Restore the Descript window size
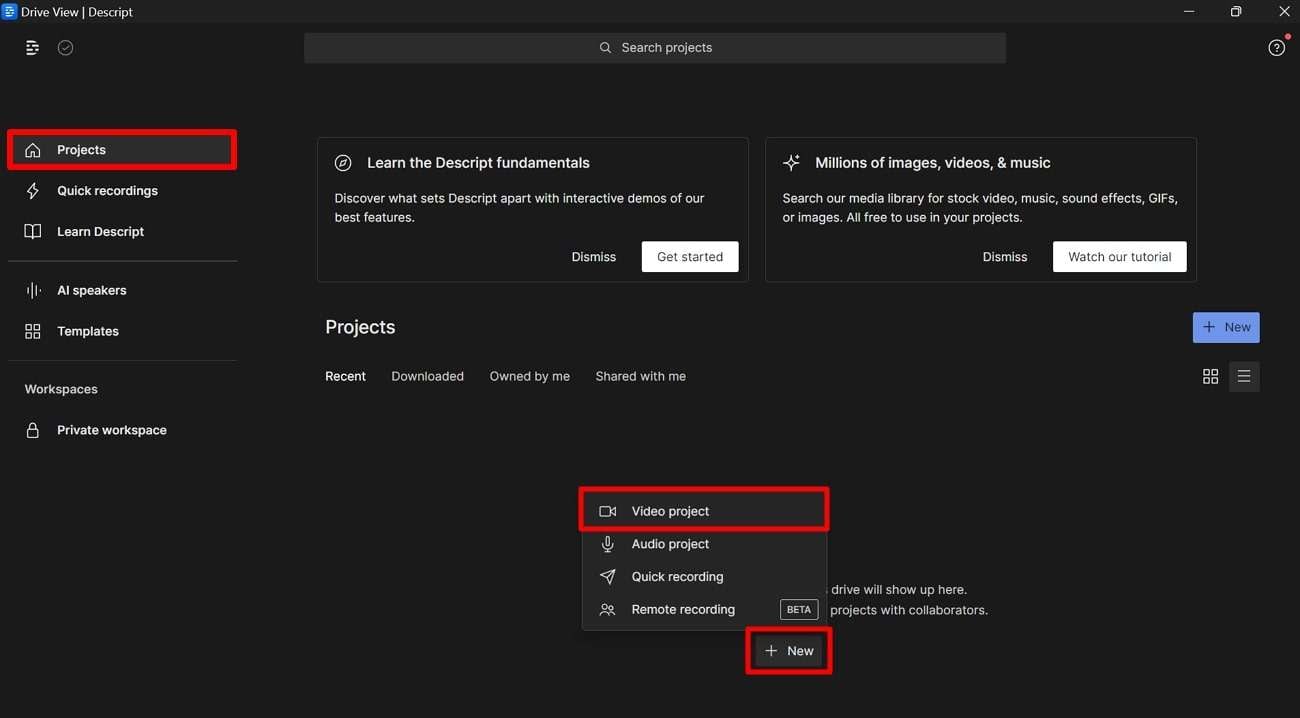This screenshot has width=1300, height=718. 1236,12
